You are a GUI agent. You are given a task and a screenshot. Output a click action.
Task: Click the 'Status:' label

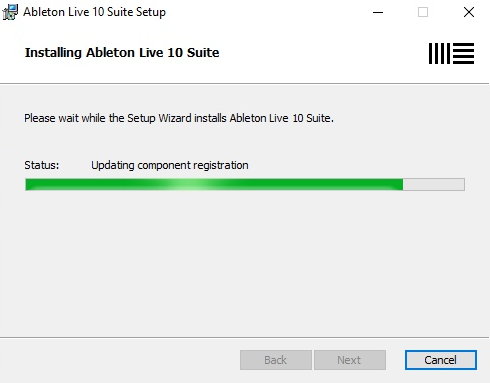click(42, 165)
